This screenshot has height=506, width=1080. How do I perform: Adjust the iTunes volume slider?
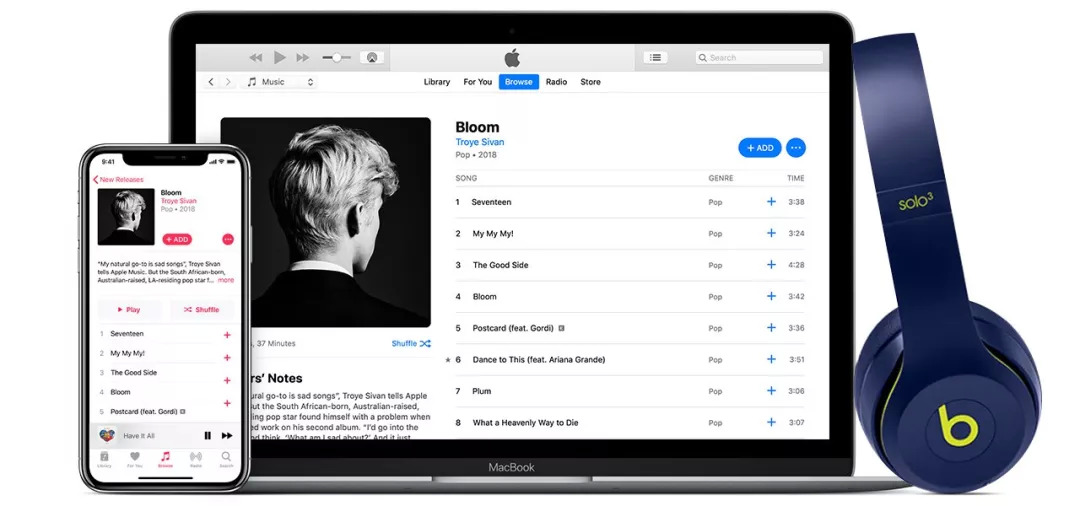coord(336,58)
